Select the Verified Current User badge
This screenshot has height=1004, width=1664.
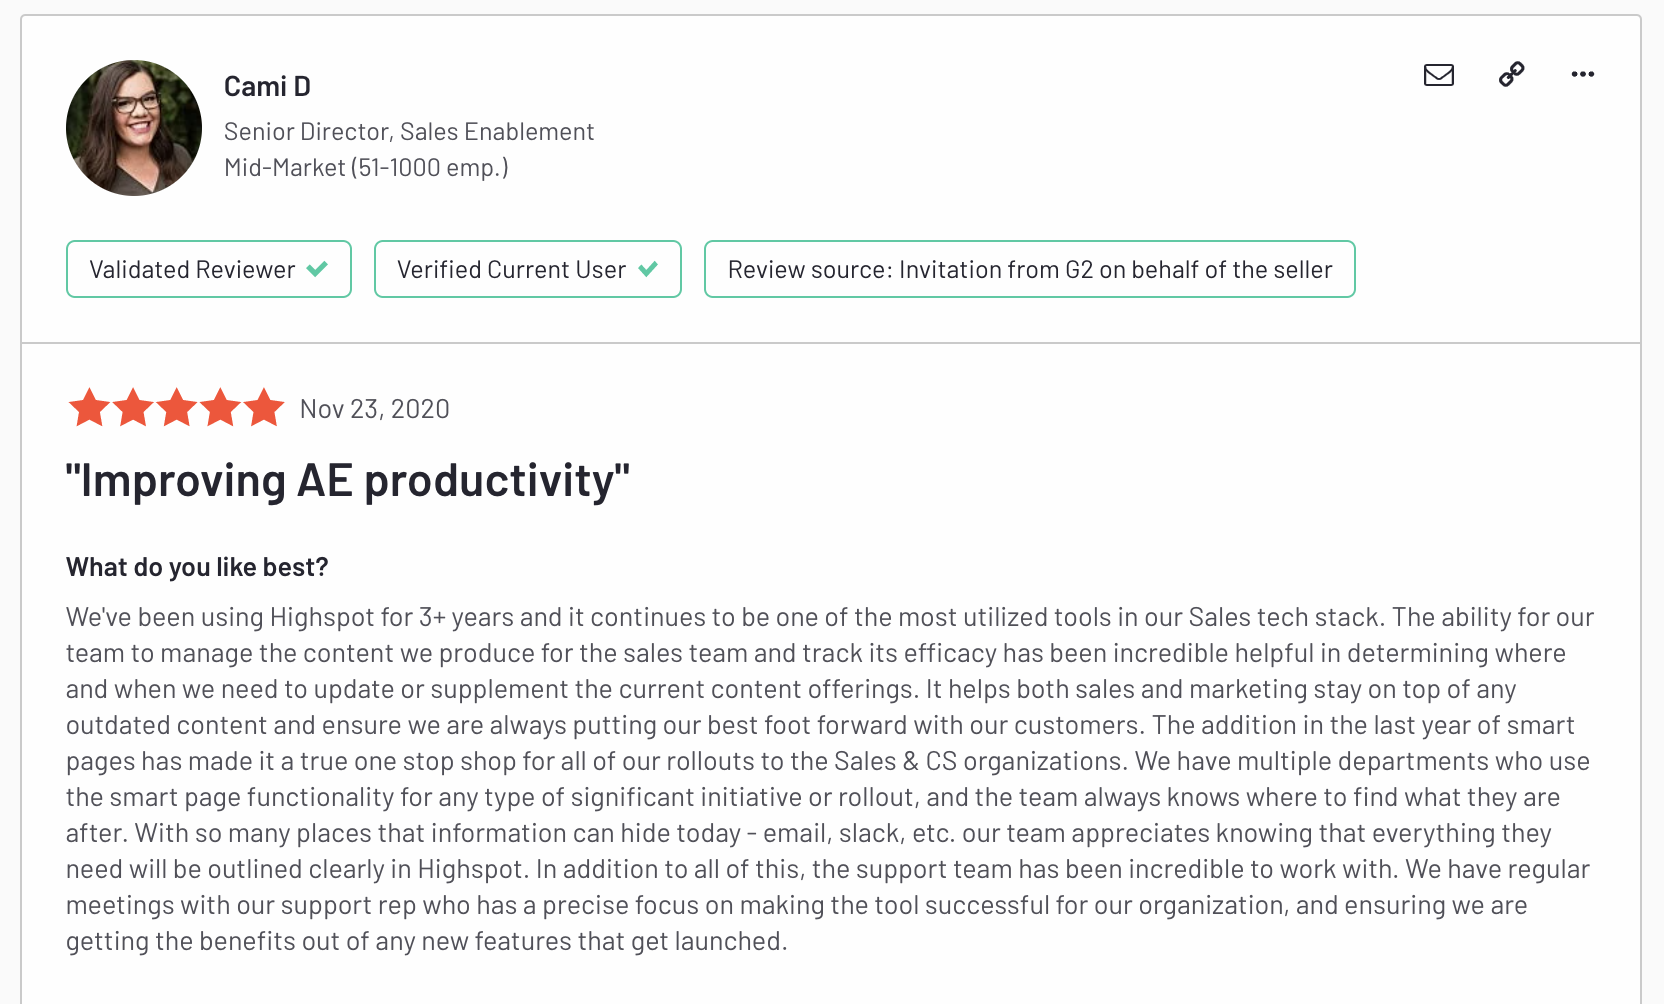pyautogui.click(x=511, y=269)
